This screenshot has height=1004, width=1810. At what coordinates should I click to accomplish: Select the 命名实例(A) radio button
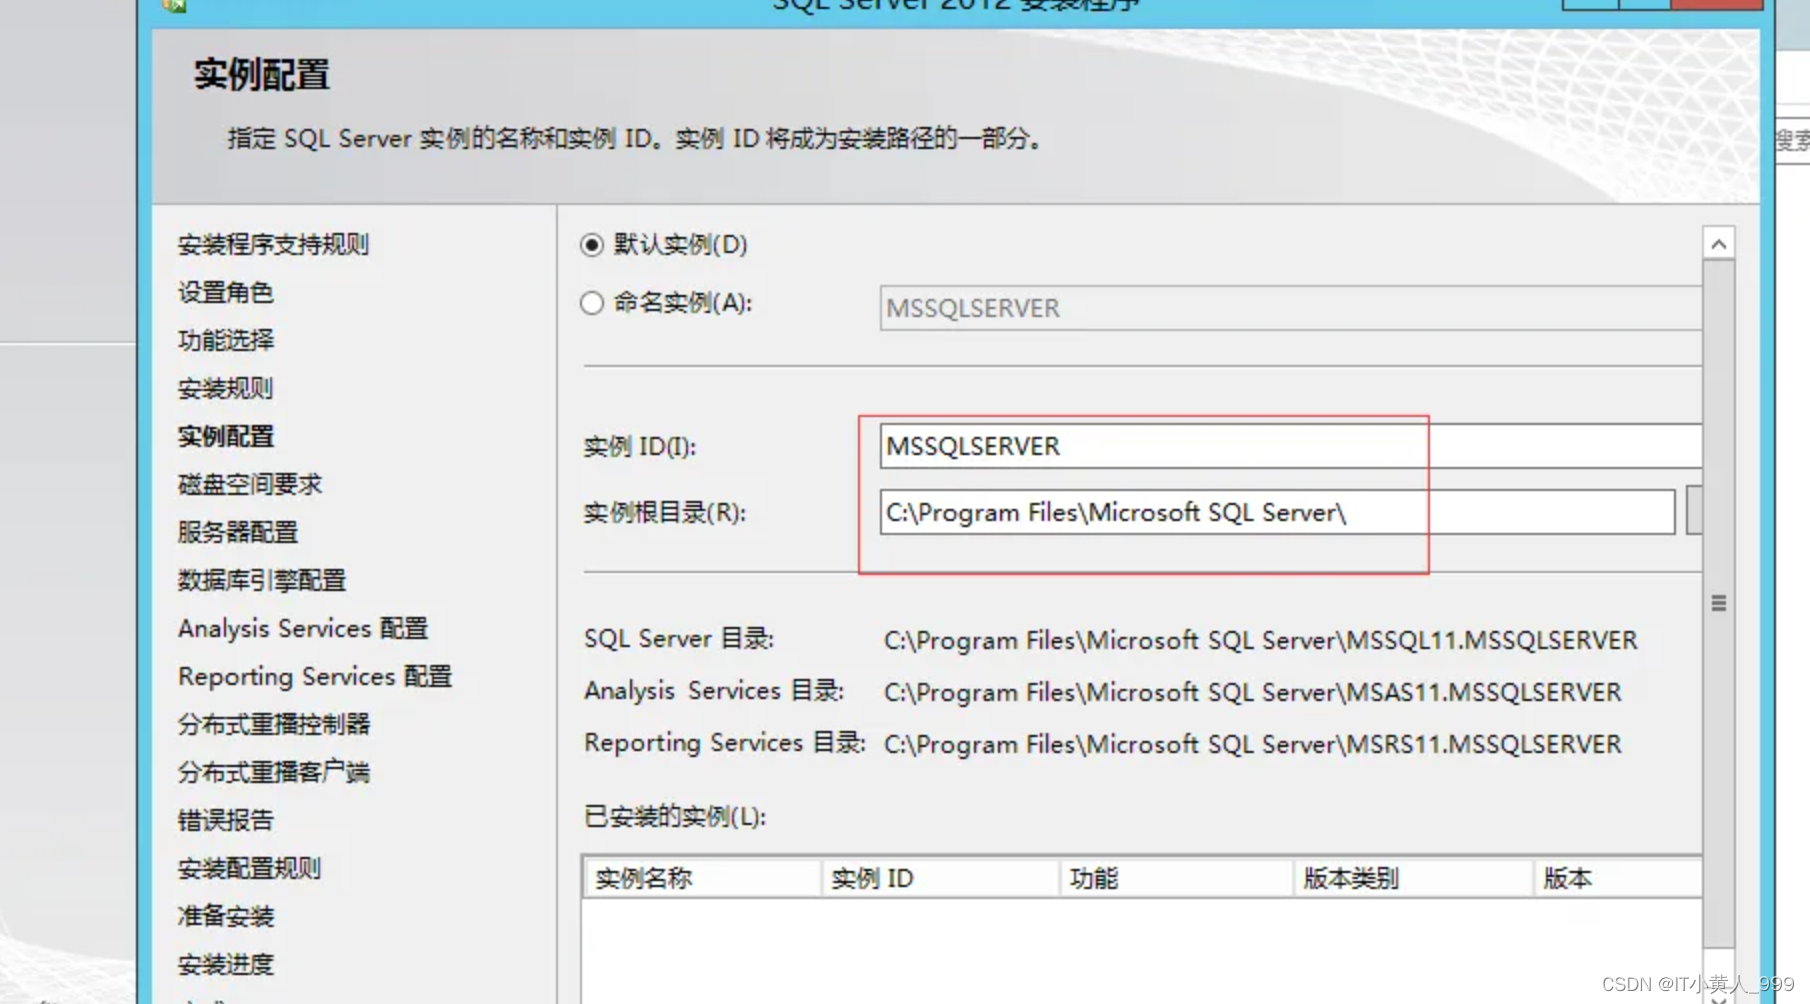591,303
